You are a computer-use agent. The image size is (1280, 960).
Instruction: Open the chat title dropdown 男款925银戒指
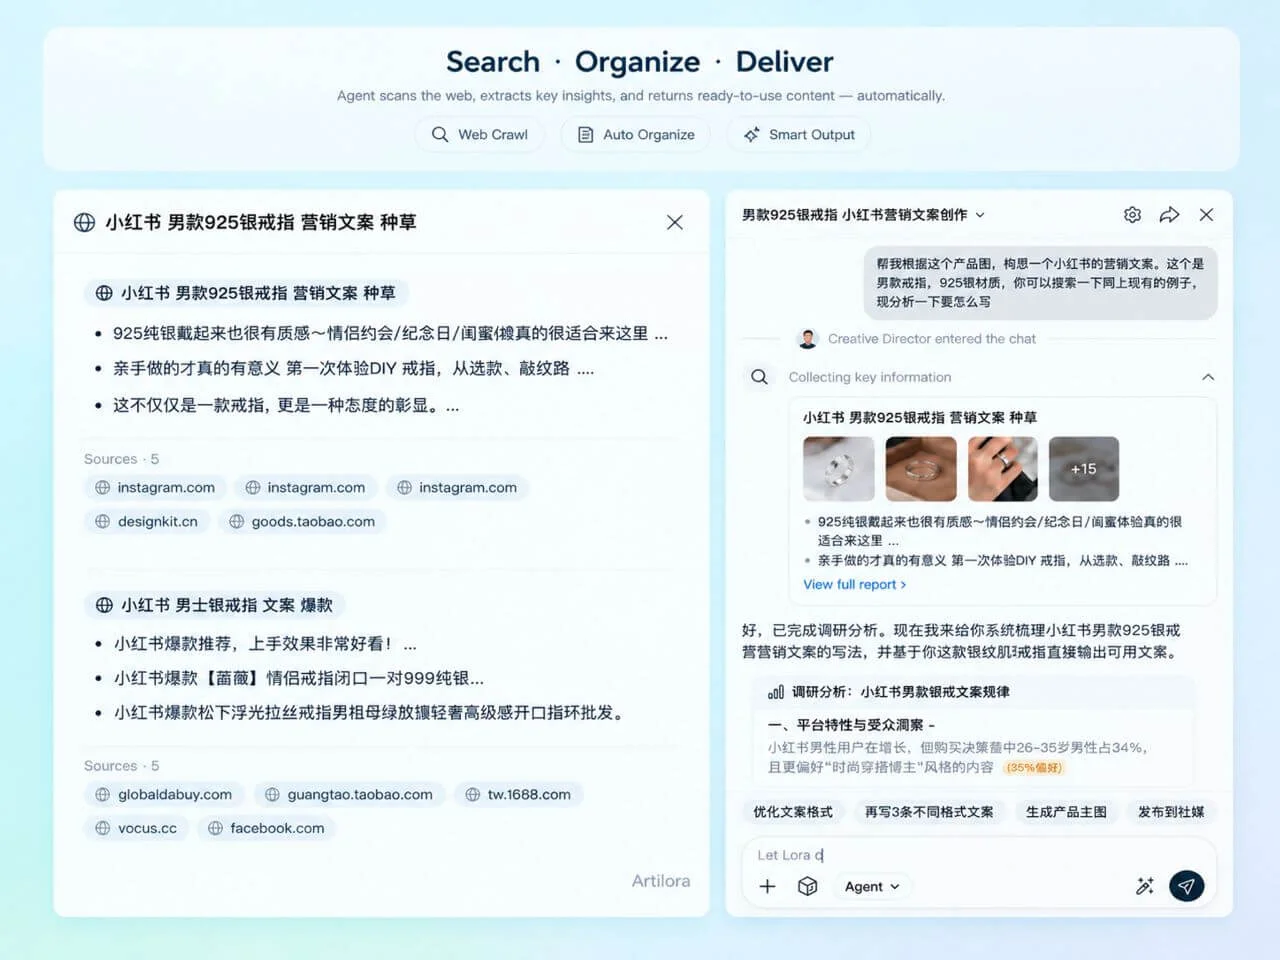coord(863,215)
